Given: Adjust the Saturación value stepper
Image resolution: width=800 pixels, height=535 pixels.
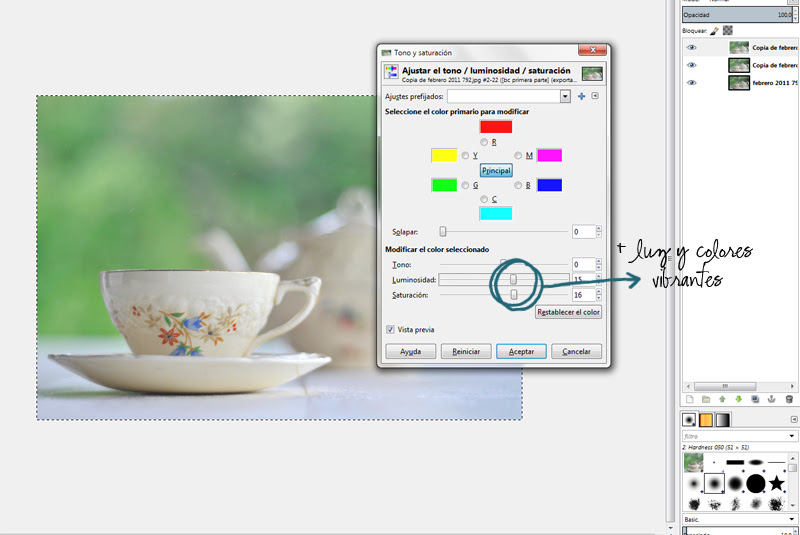Looking at the screenshot, I should click(598, 295).
